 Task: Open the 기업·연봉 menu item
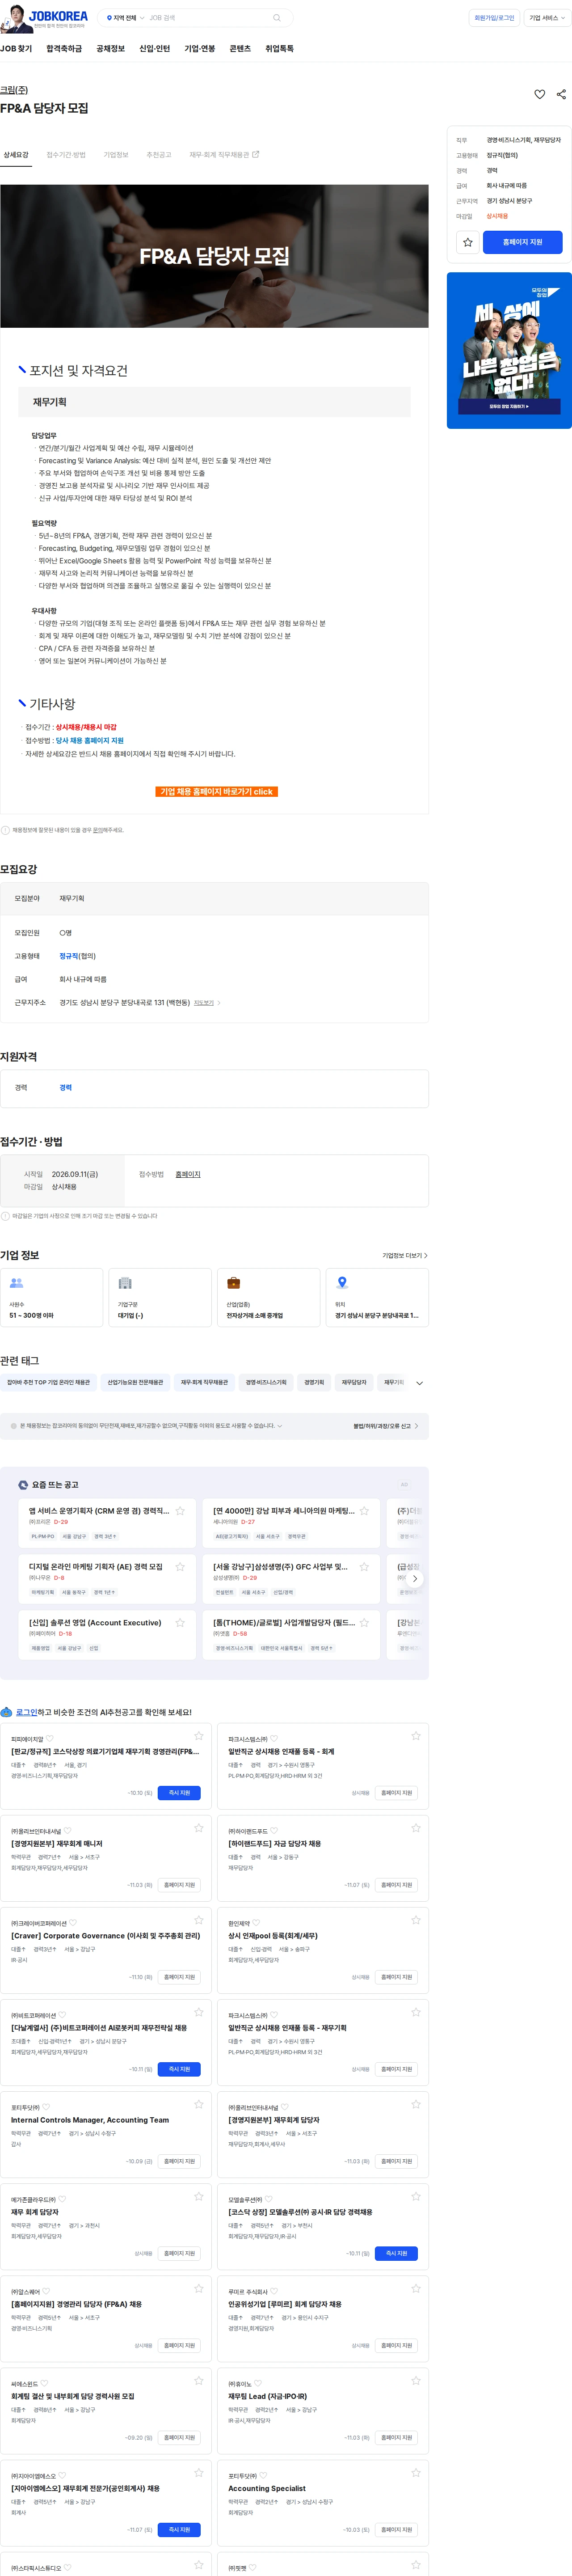[200, 49]
